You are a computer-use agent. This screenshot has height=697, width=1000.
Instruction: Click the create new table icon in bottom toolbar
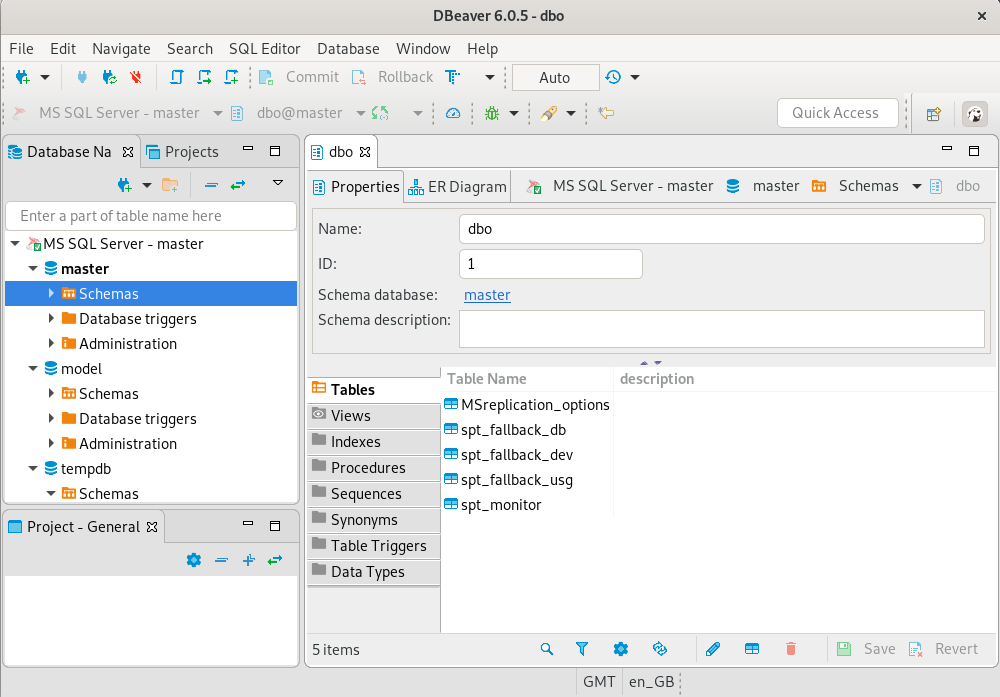[752, 649]
